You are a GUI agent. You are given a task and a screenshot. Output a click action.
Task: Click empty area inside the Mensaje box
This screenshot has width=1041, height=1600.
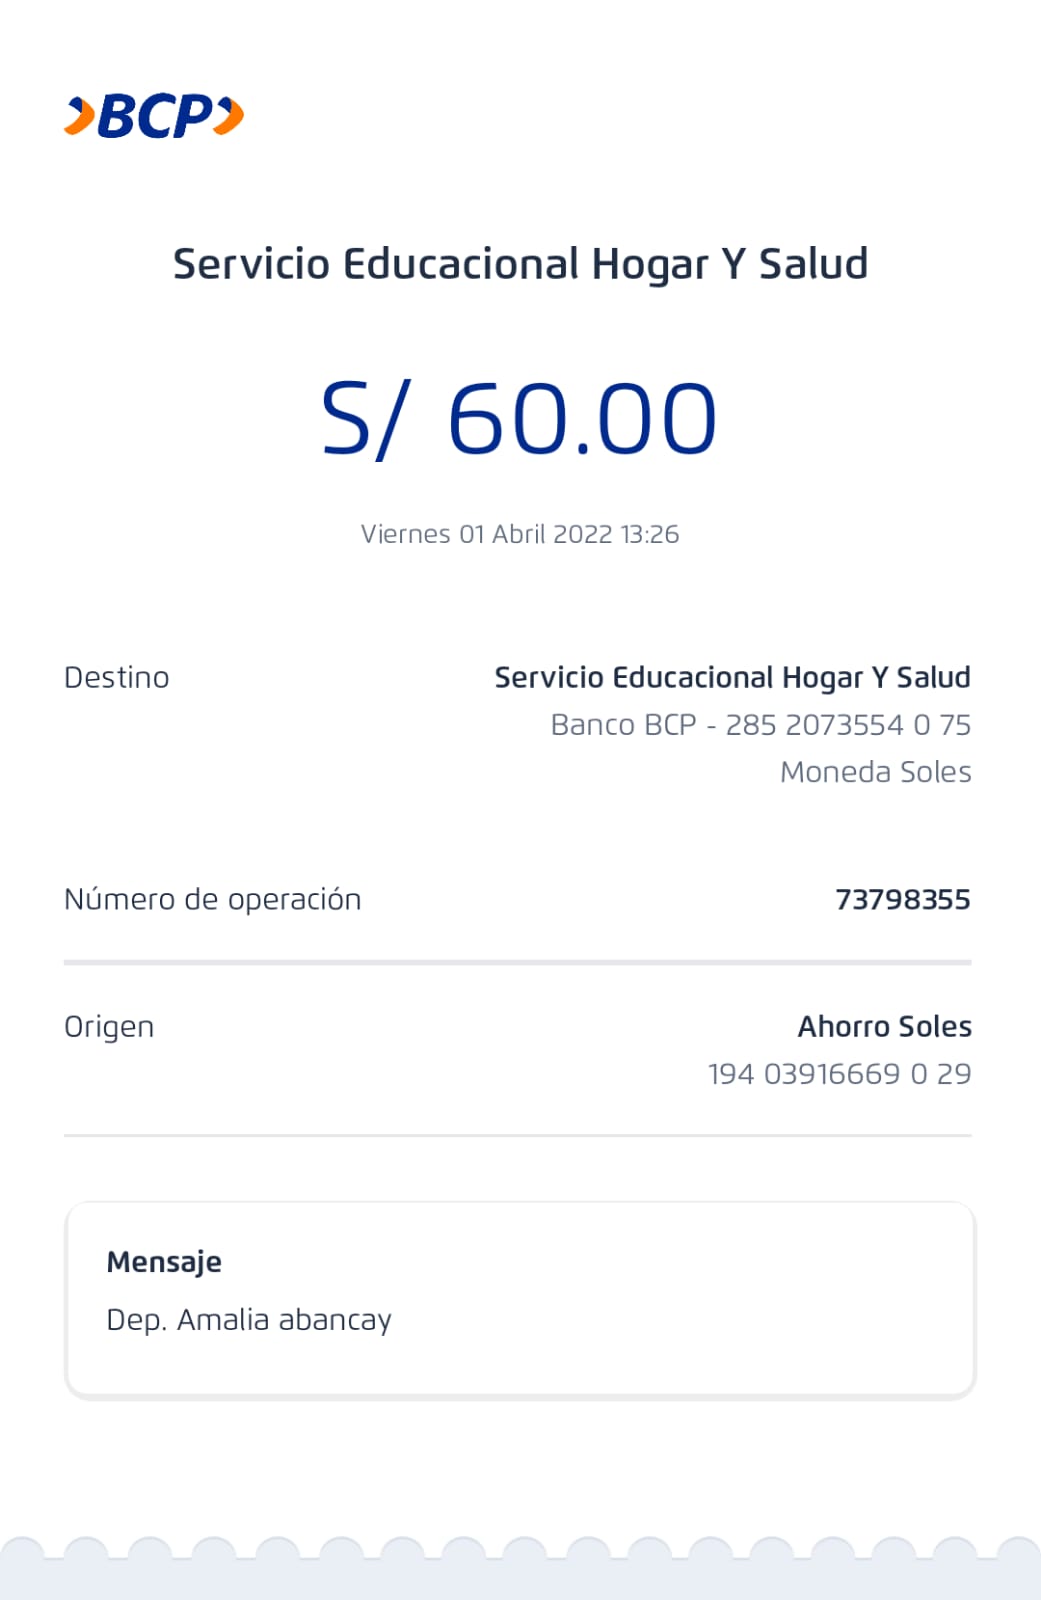[700, 1300]
